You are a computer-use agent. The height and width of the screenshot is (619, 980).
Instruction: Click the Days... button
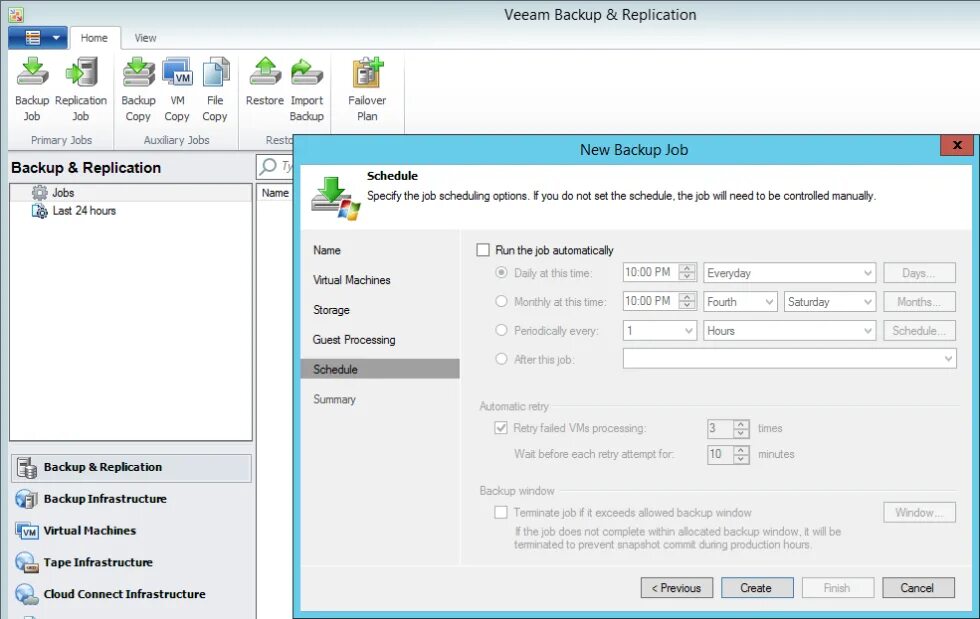pos(919,273)
